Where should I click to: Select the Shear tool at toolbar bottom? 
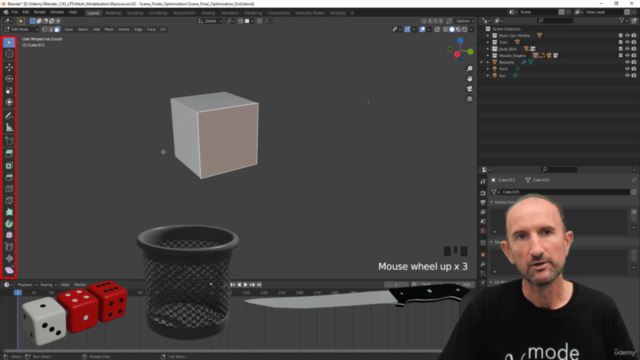coord(9,270)
